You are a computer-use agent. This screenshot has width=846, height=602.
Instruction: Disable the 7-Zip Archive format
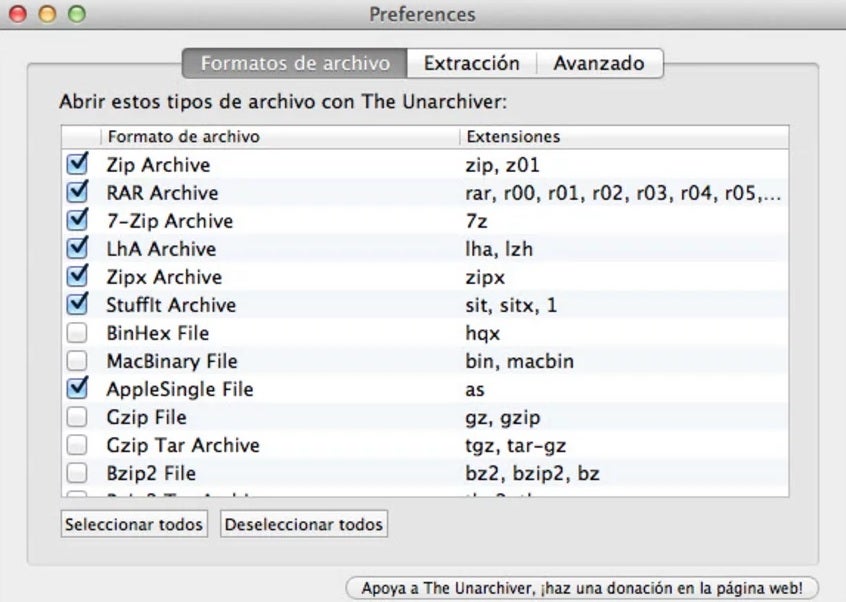click(x=77, y=221)
